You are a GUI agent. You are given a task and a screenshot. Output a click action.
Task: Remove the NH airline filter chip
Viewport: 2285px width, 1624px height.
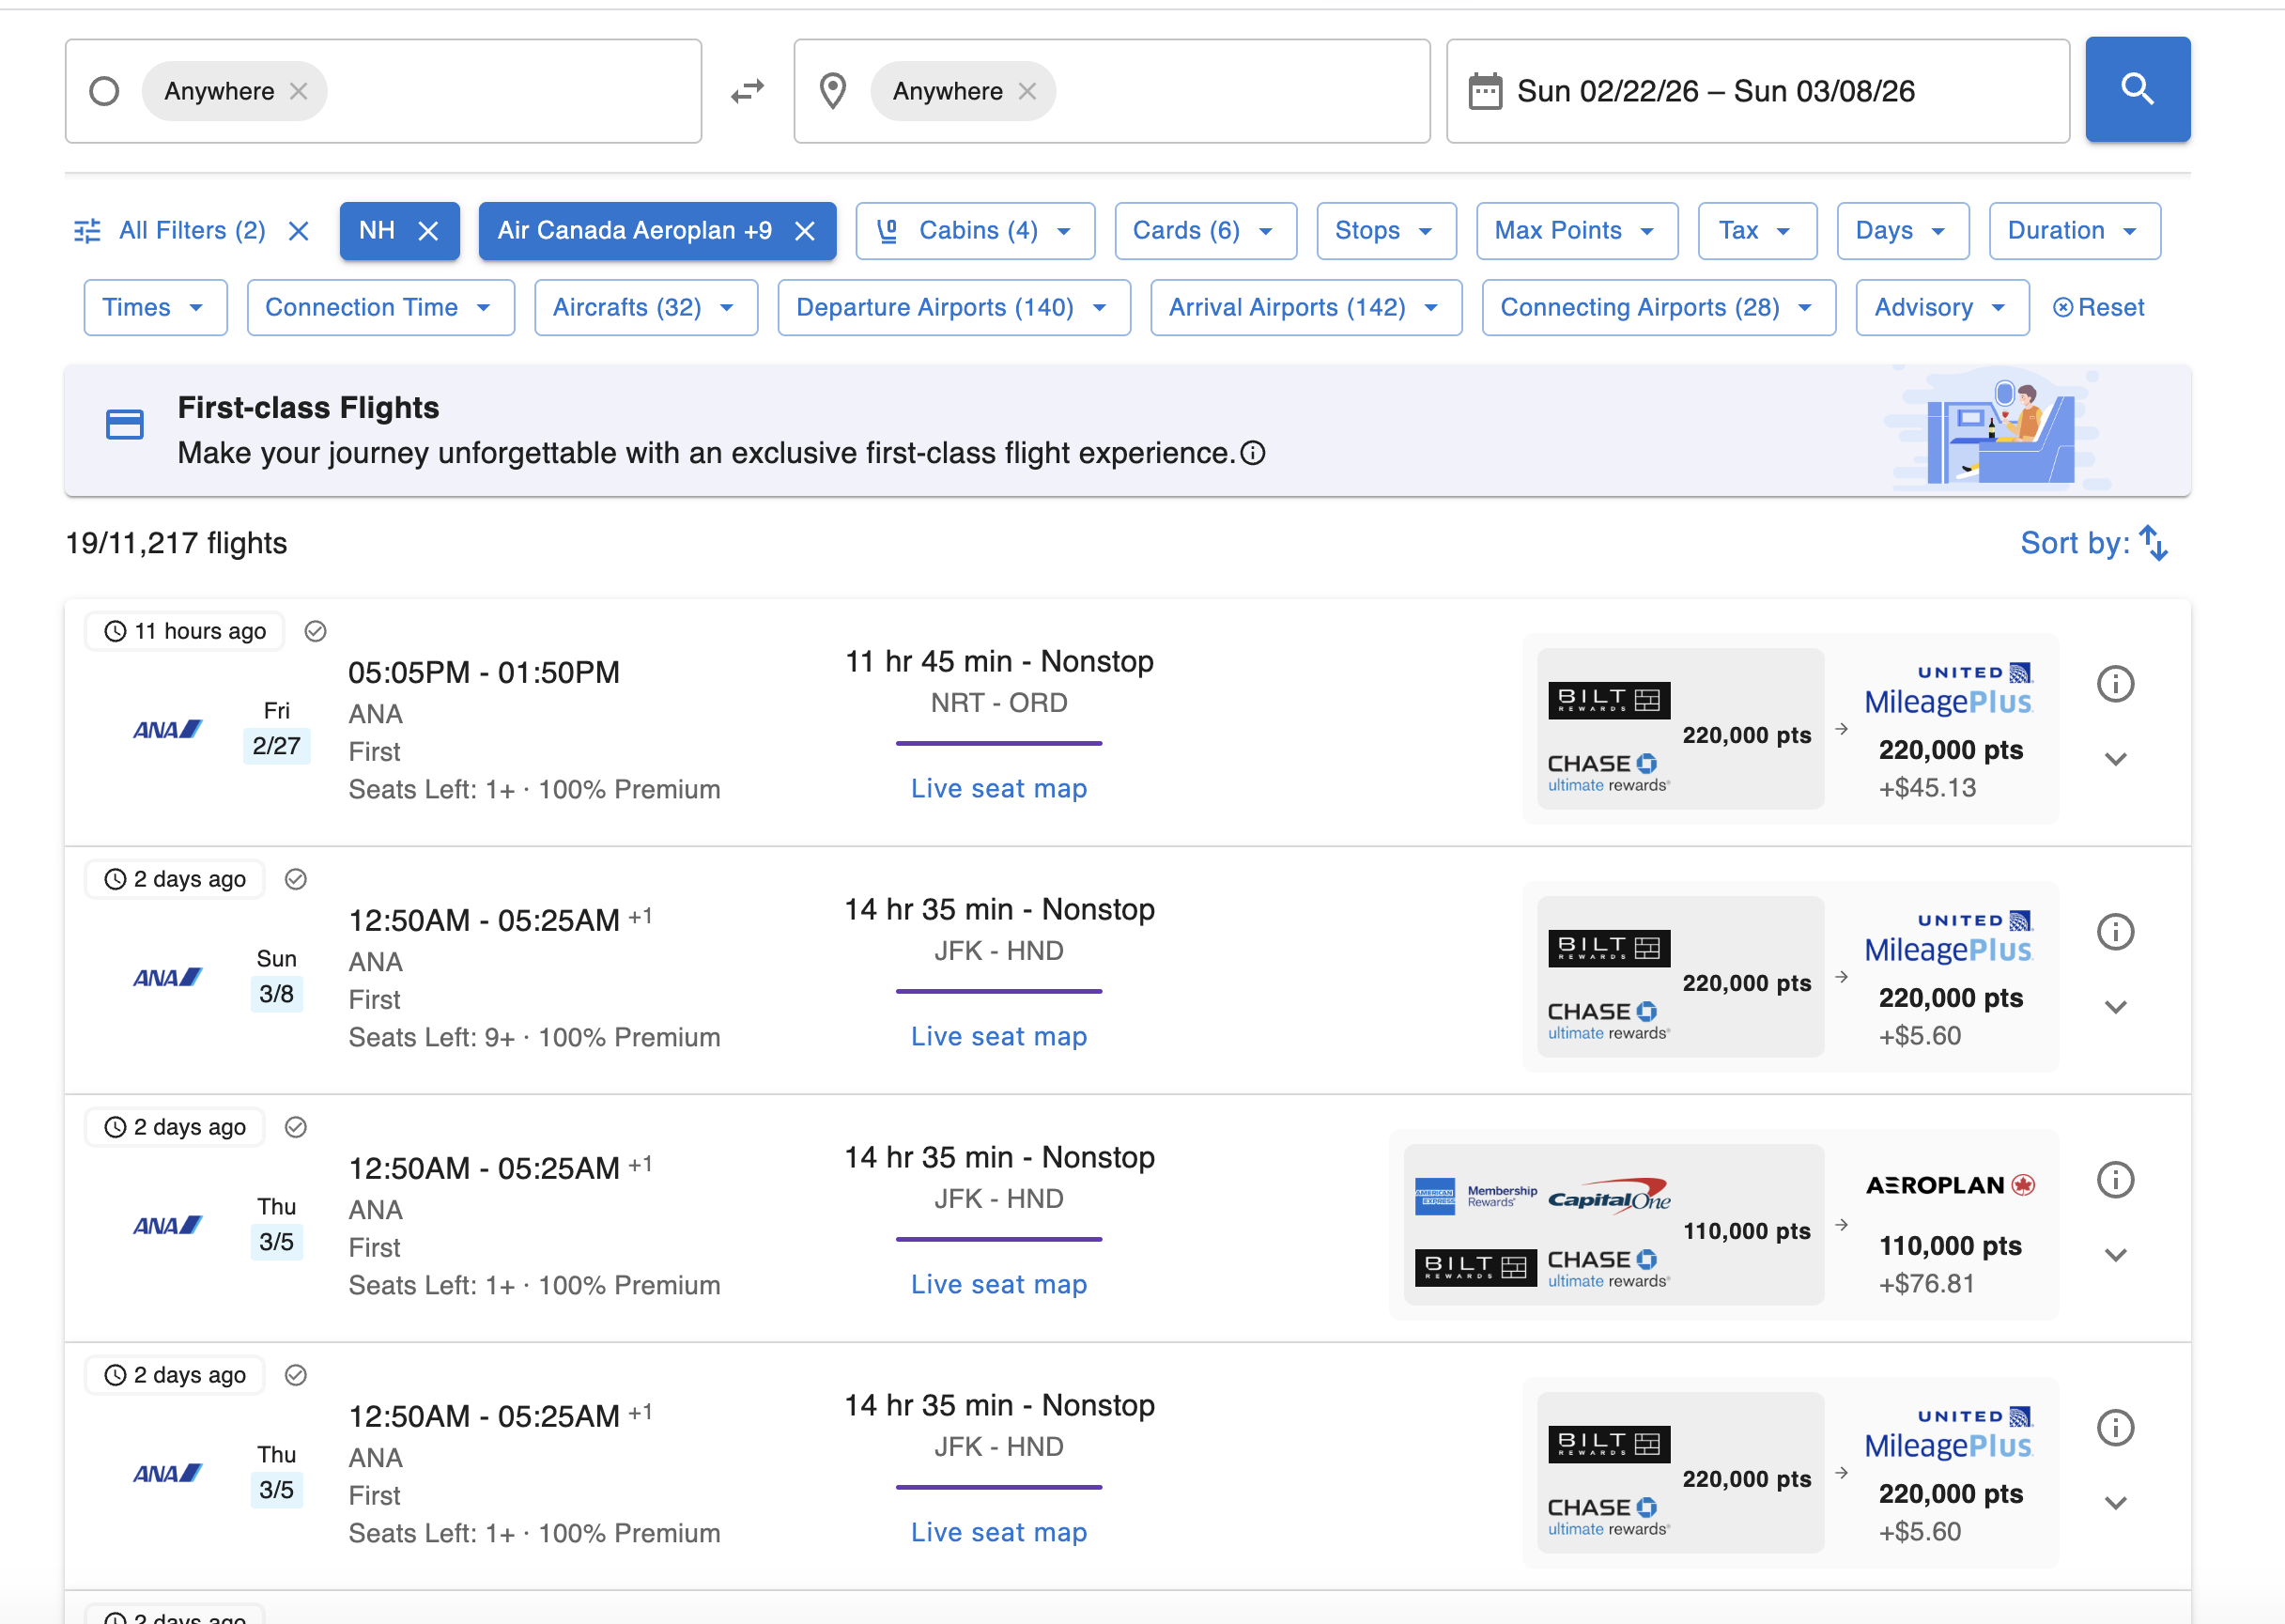pos(428,231)
